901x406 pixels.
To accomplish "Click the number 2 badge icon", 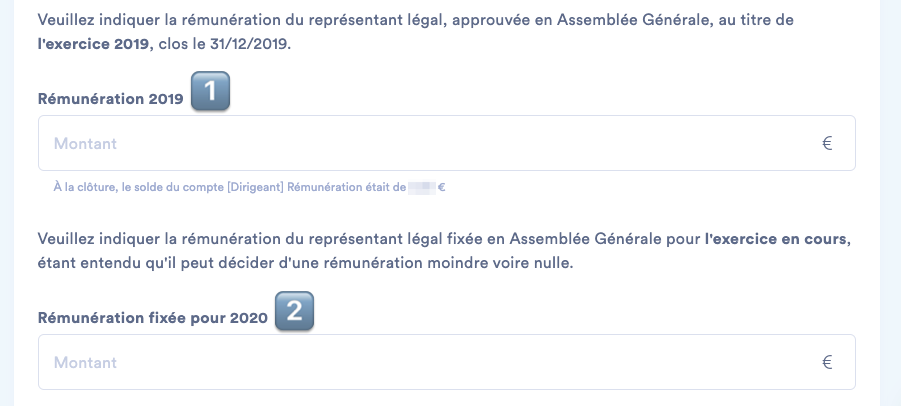I will coord(294,313).
